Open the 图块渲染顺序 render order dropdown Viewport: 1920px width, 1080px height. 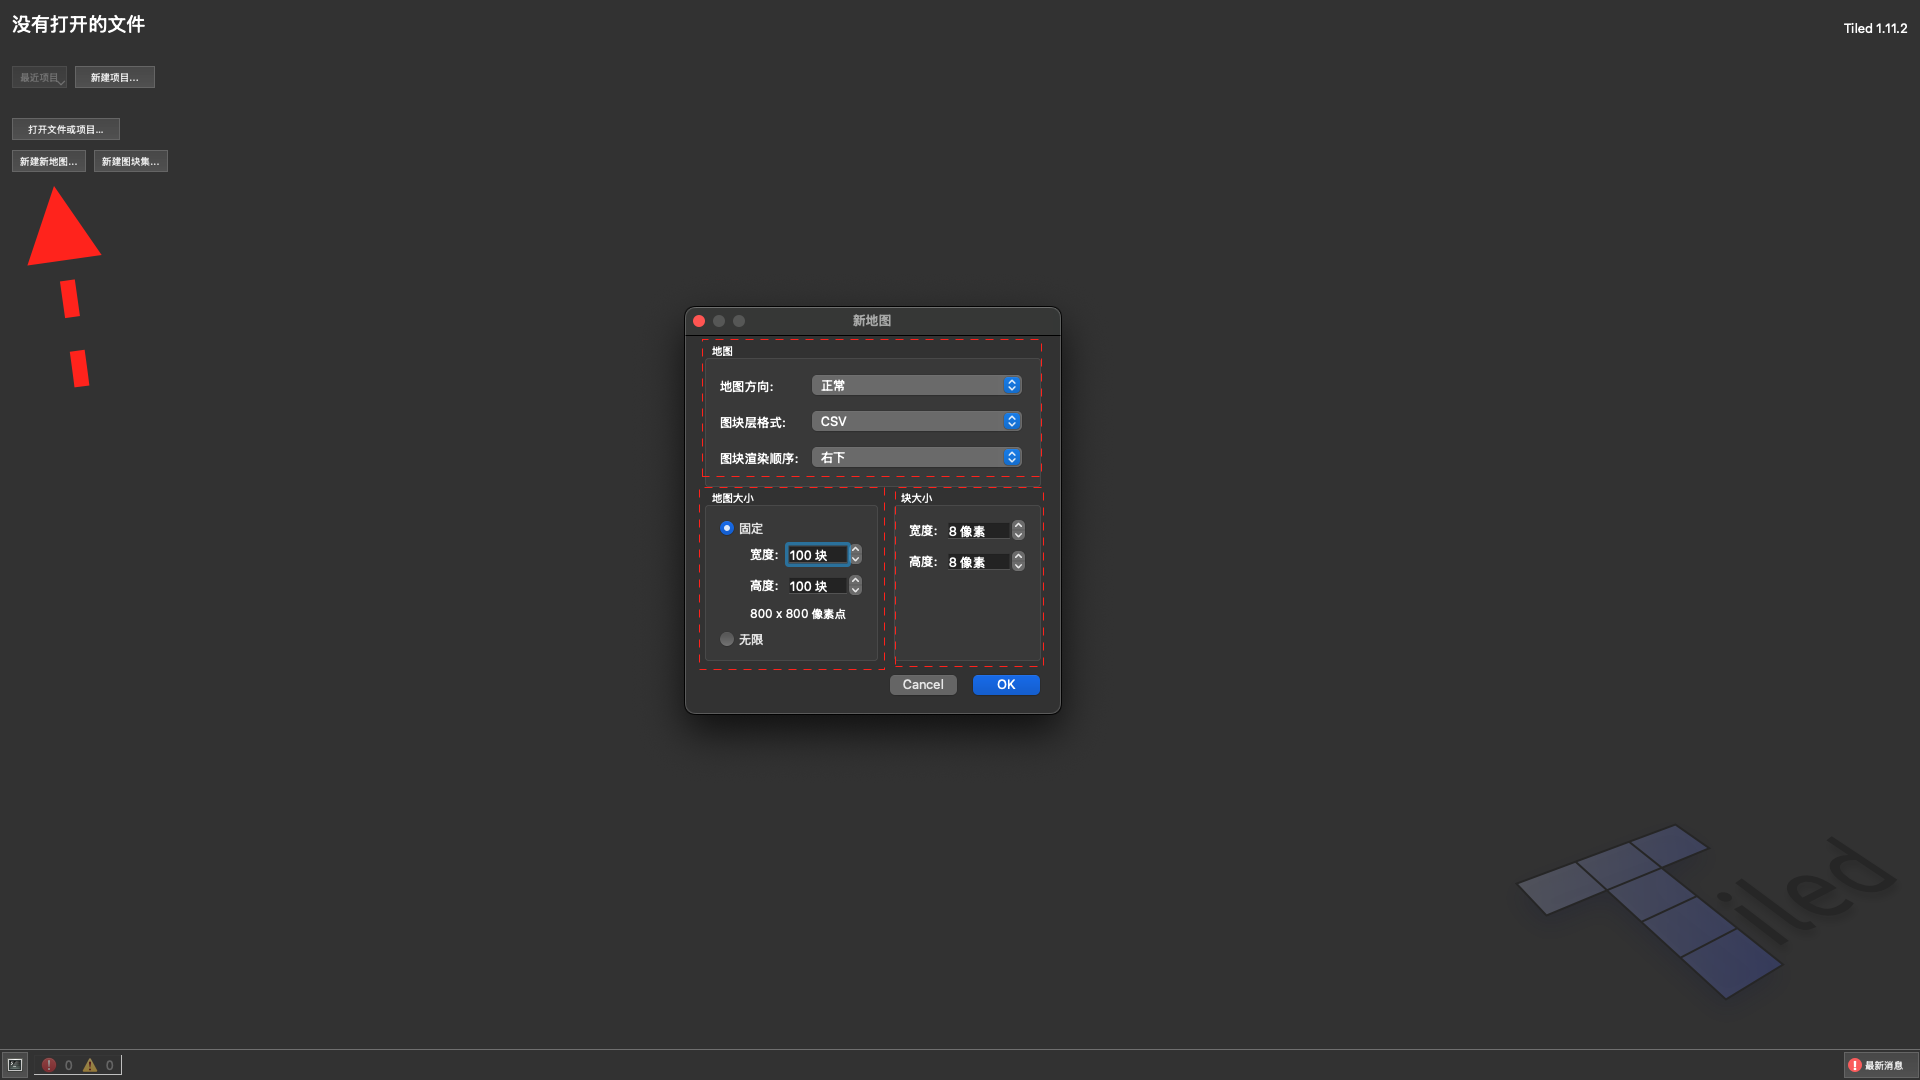[x=916, y=457]
